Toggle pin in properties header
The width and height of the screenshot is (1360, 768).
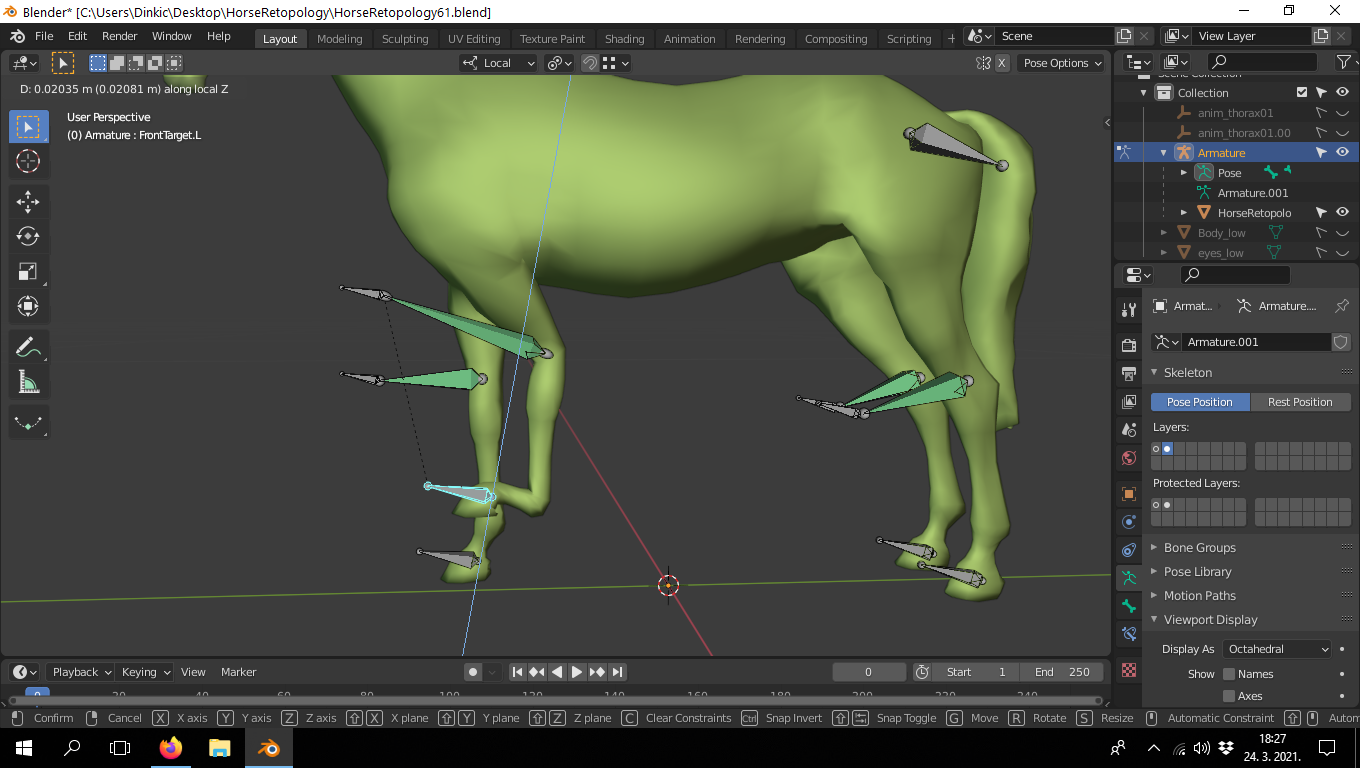[1342, 306]
